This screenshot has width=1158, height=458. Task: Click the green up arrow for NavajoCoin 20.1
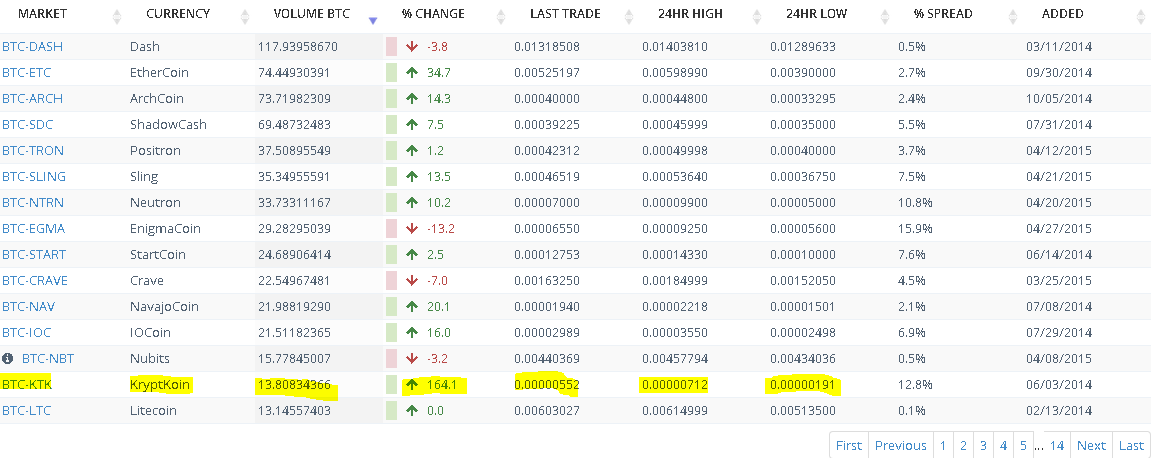pyautogui.click(x=411, y=307)
